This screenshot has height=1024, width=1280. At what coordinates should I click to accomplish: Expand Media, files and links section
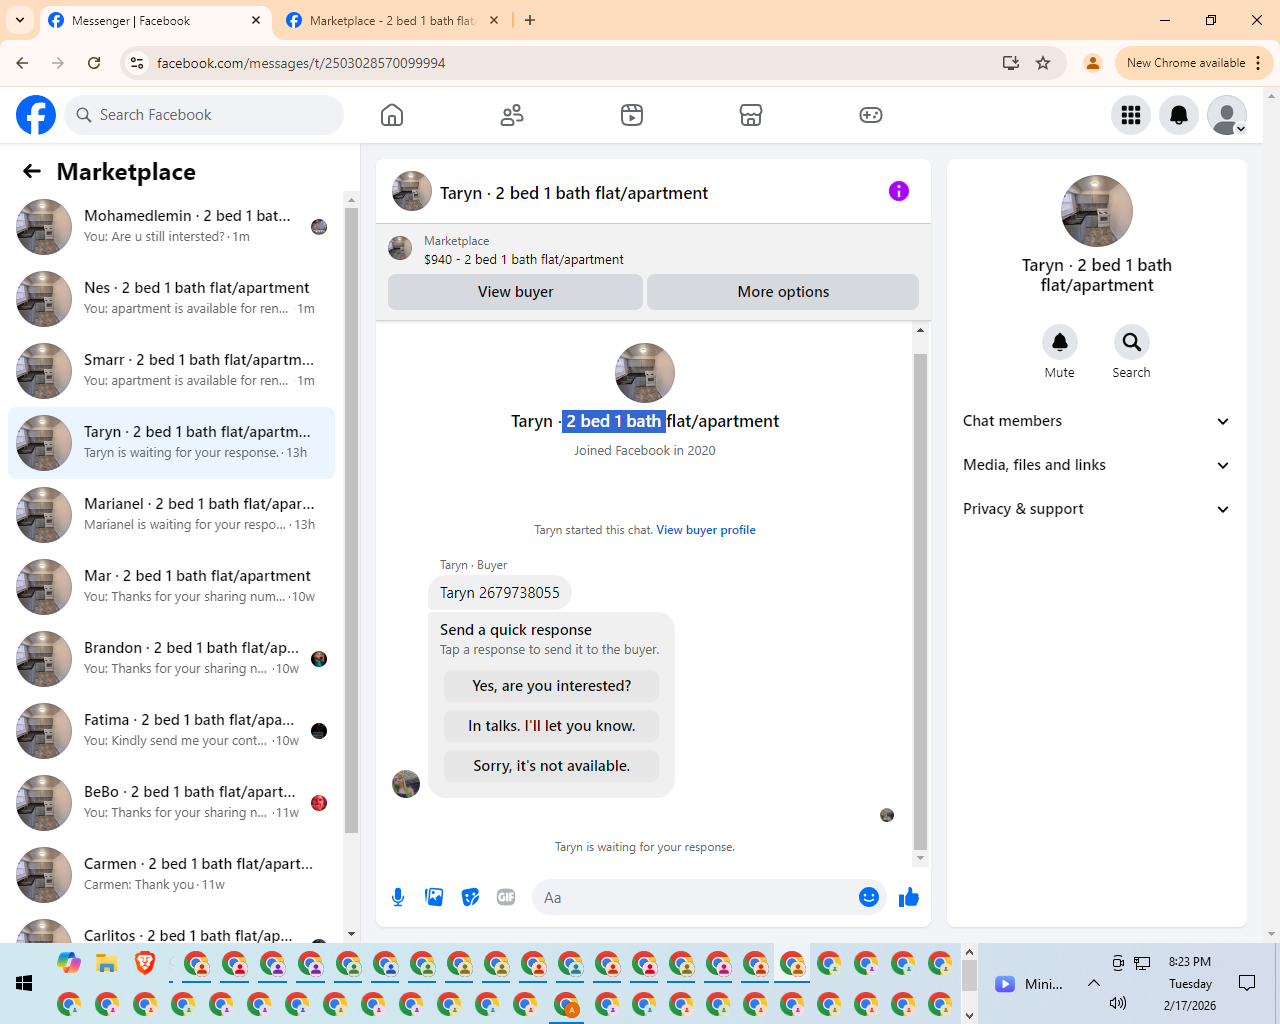1097,465
